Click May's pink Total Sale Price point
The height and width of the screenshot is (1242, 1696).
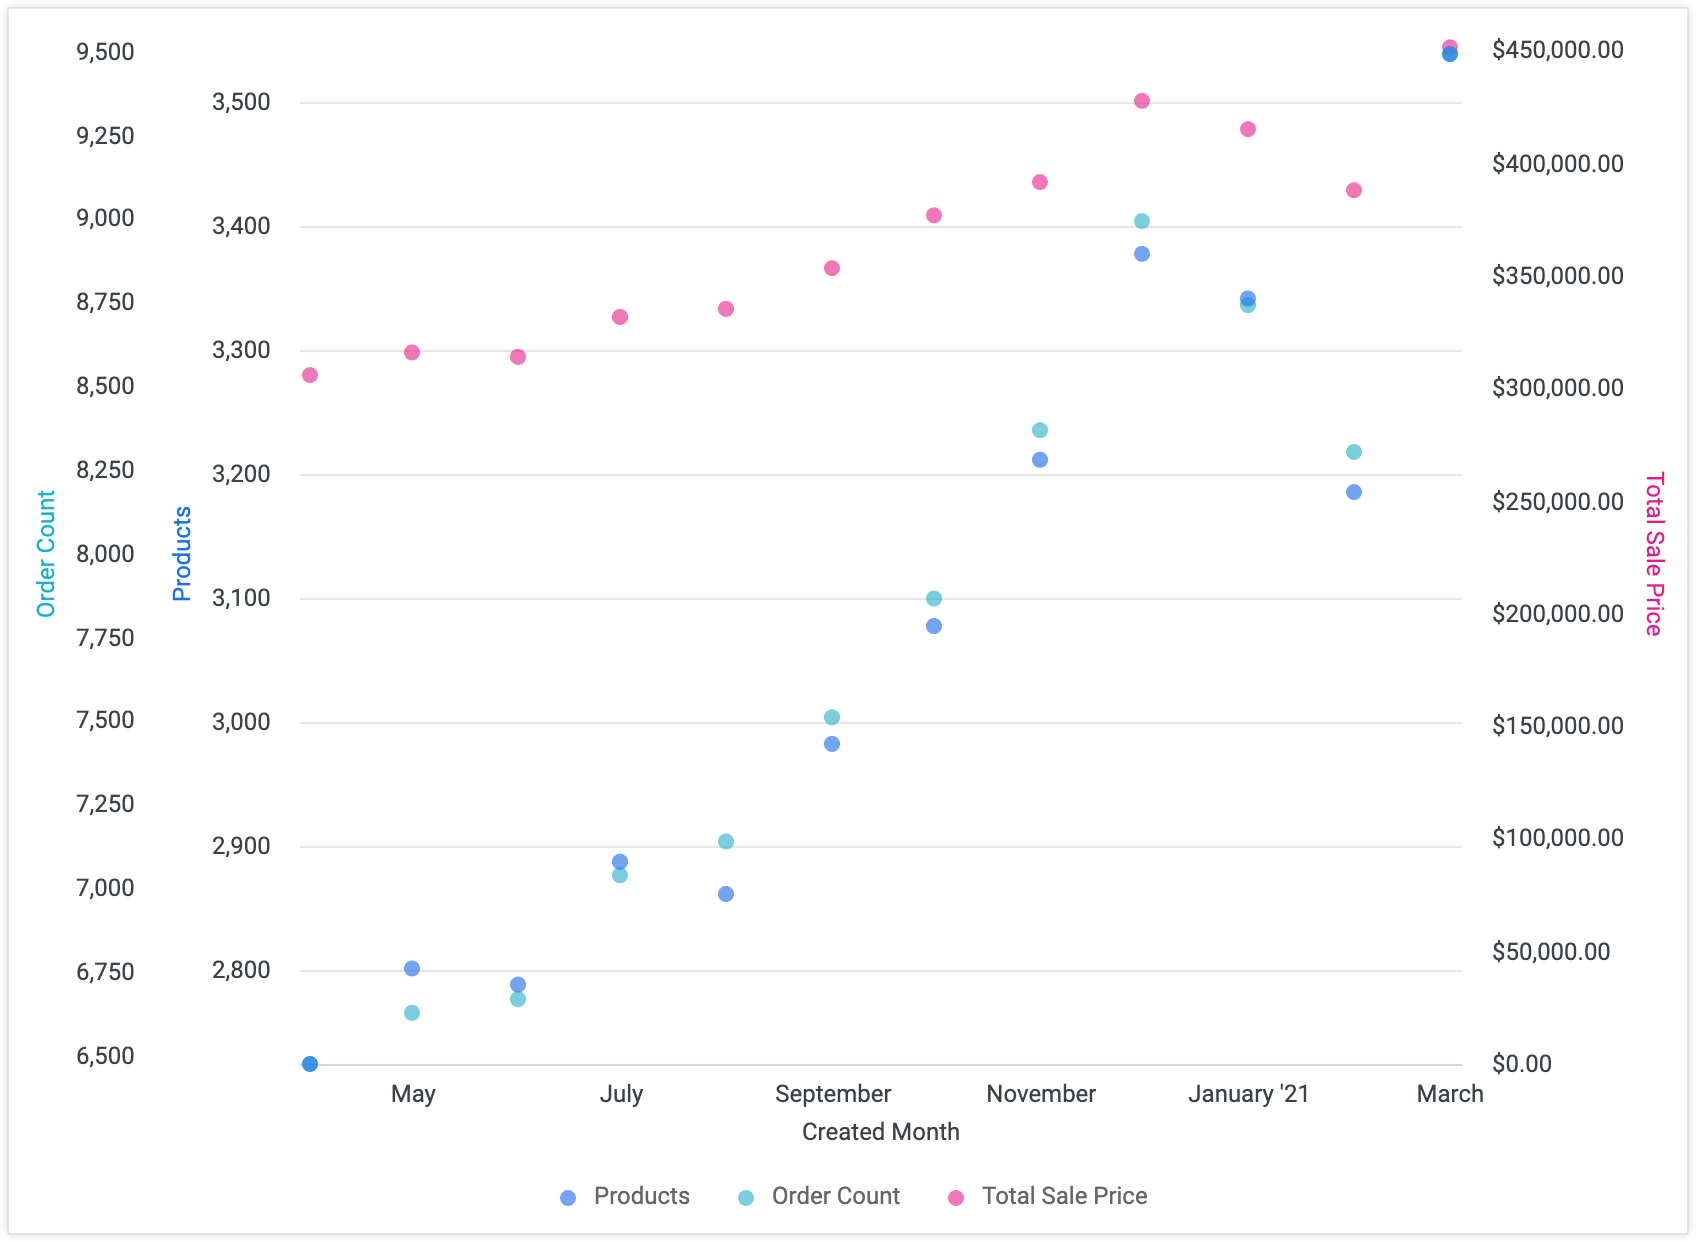[x=412, y=353]
